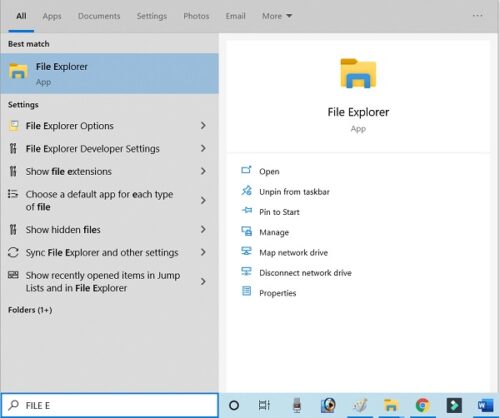Expand Show hidden files arrow
500x418 pixels.
tap(203, 229)
